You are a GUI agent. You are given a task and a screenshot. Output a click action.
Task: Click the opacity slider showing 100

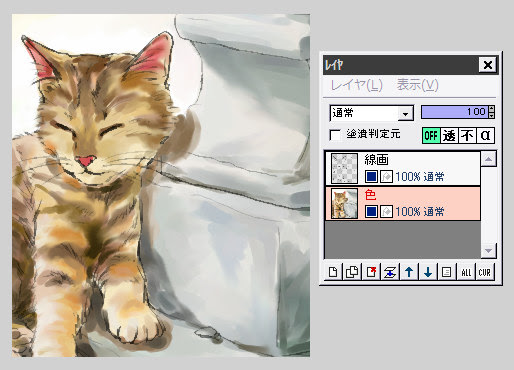[x=455, y=112]
